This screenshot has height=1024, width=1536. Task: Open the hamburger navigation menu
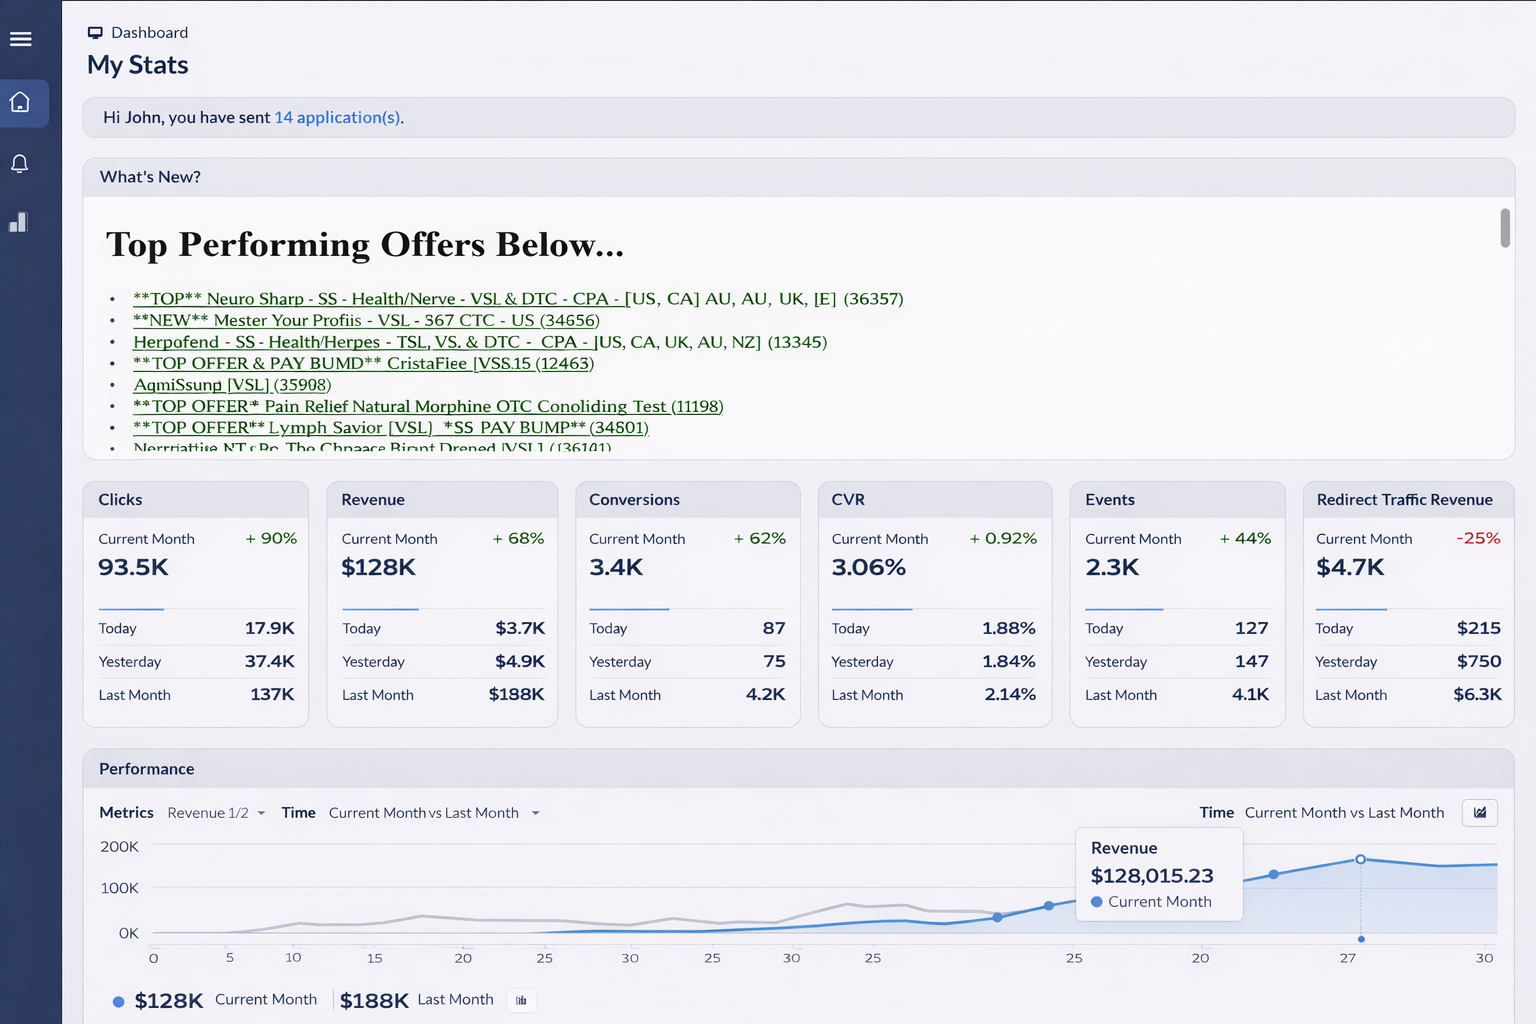(20, 39)
